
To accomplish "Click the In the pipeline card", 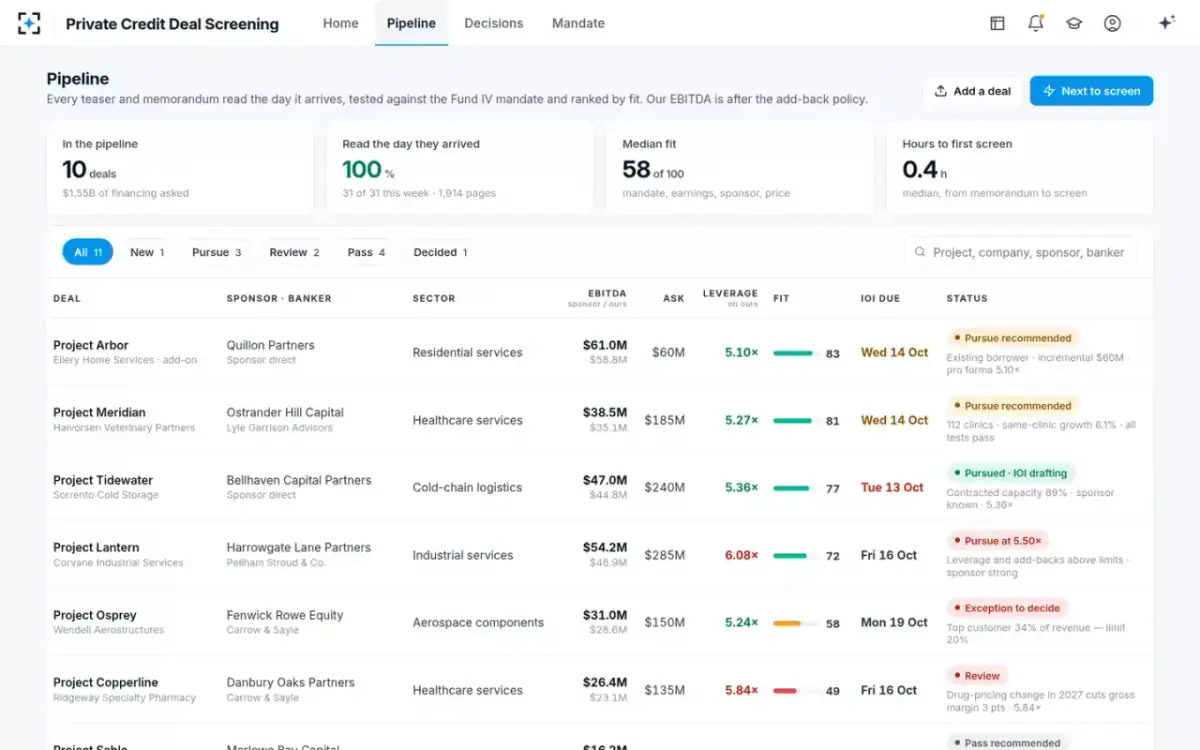I will (180, 168).
